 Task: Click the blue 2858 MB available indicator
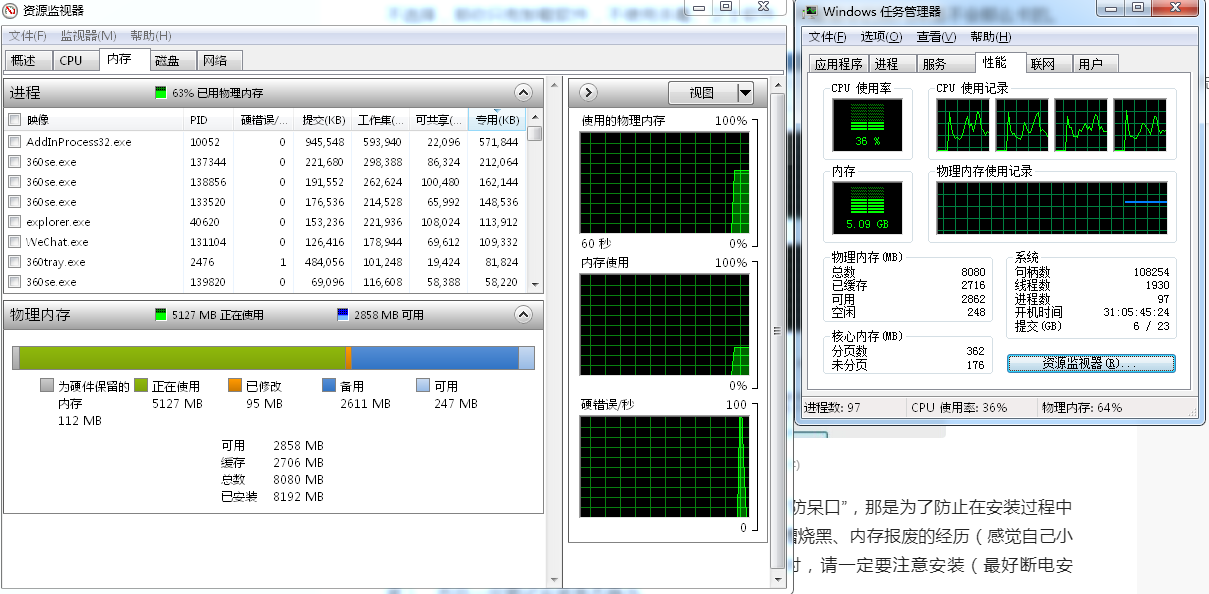[x=343, y=314]
